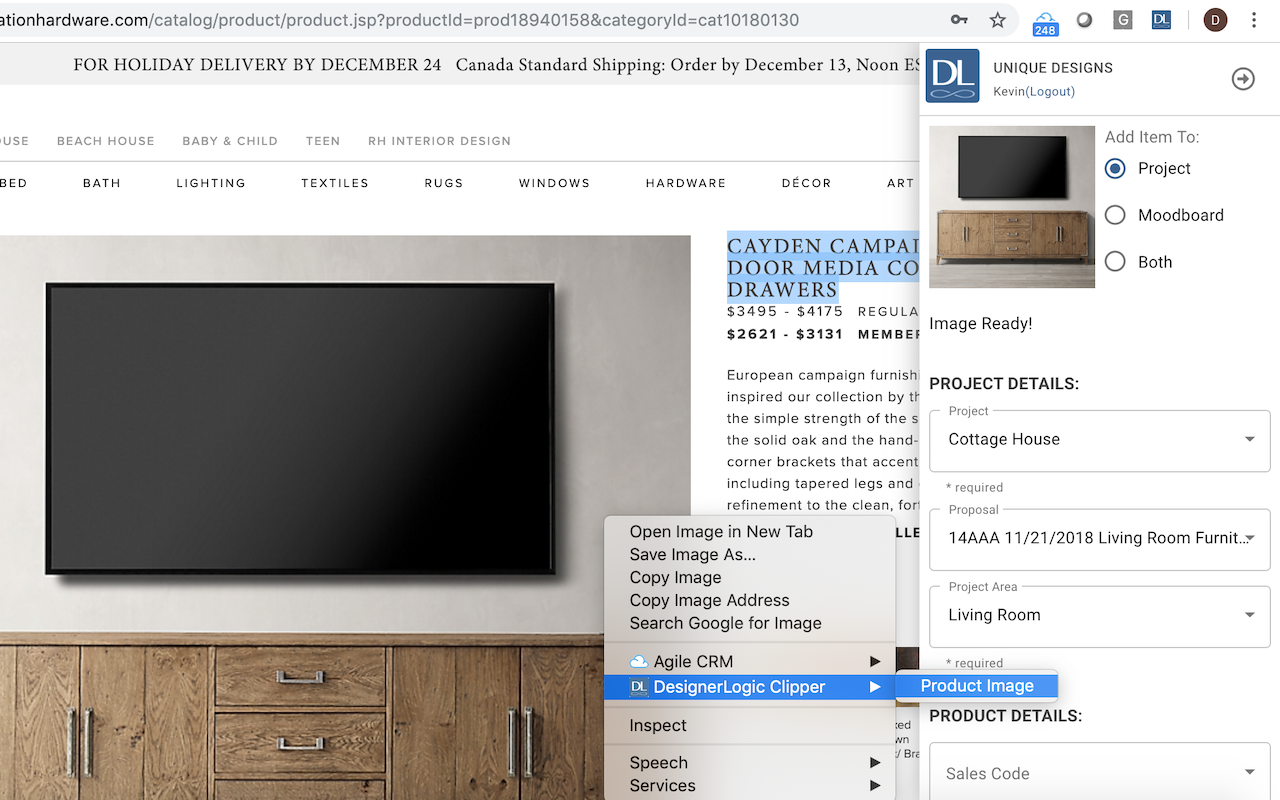Click the circular arrow icon in the panel header
The width and height of the screenshot is (1280, 800).
tap(1242, 78)
